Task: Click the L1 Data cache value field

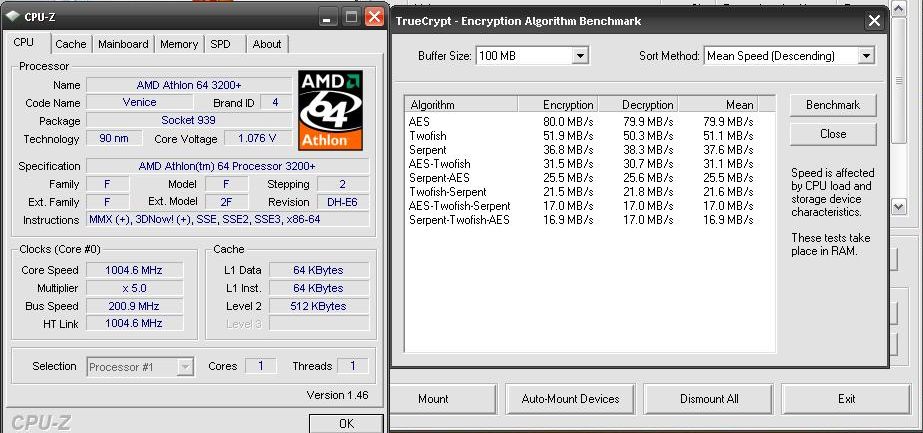Action: tap(318, 270)
